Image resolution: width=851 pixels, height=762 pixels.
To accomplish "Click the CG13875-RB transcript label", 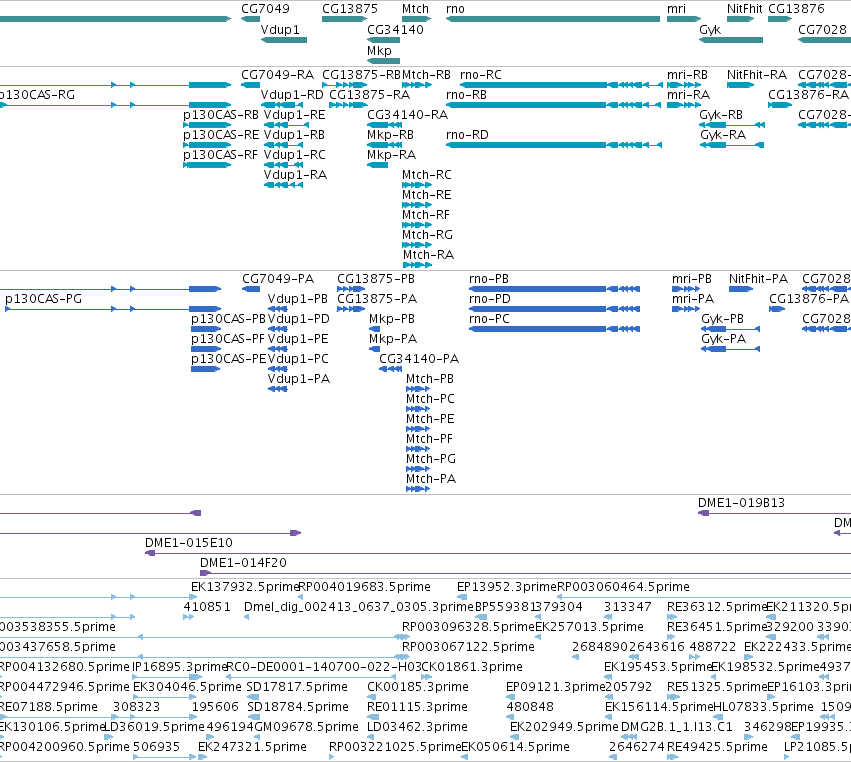I will point(361,74).
